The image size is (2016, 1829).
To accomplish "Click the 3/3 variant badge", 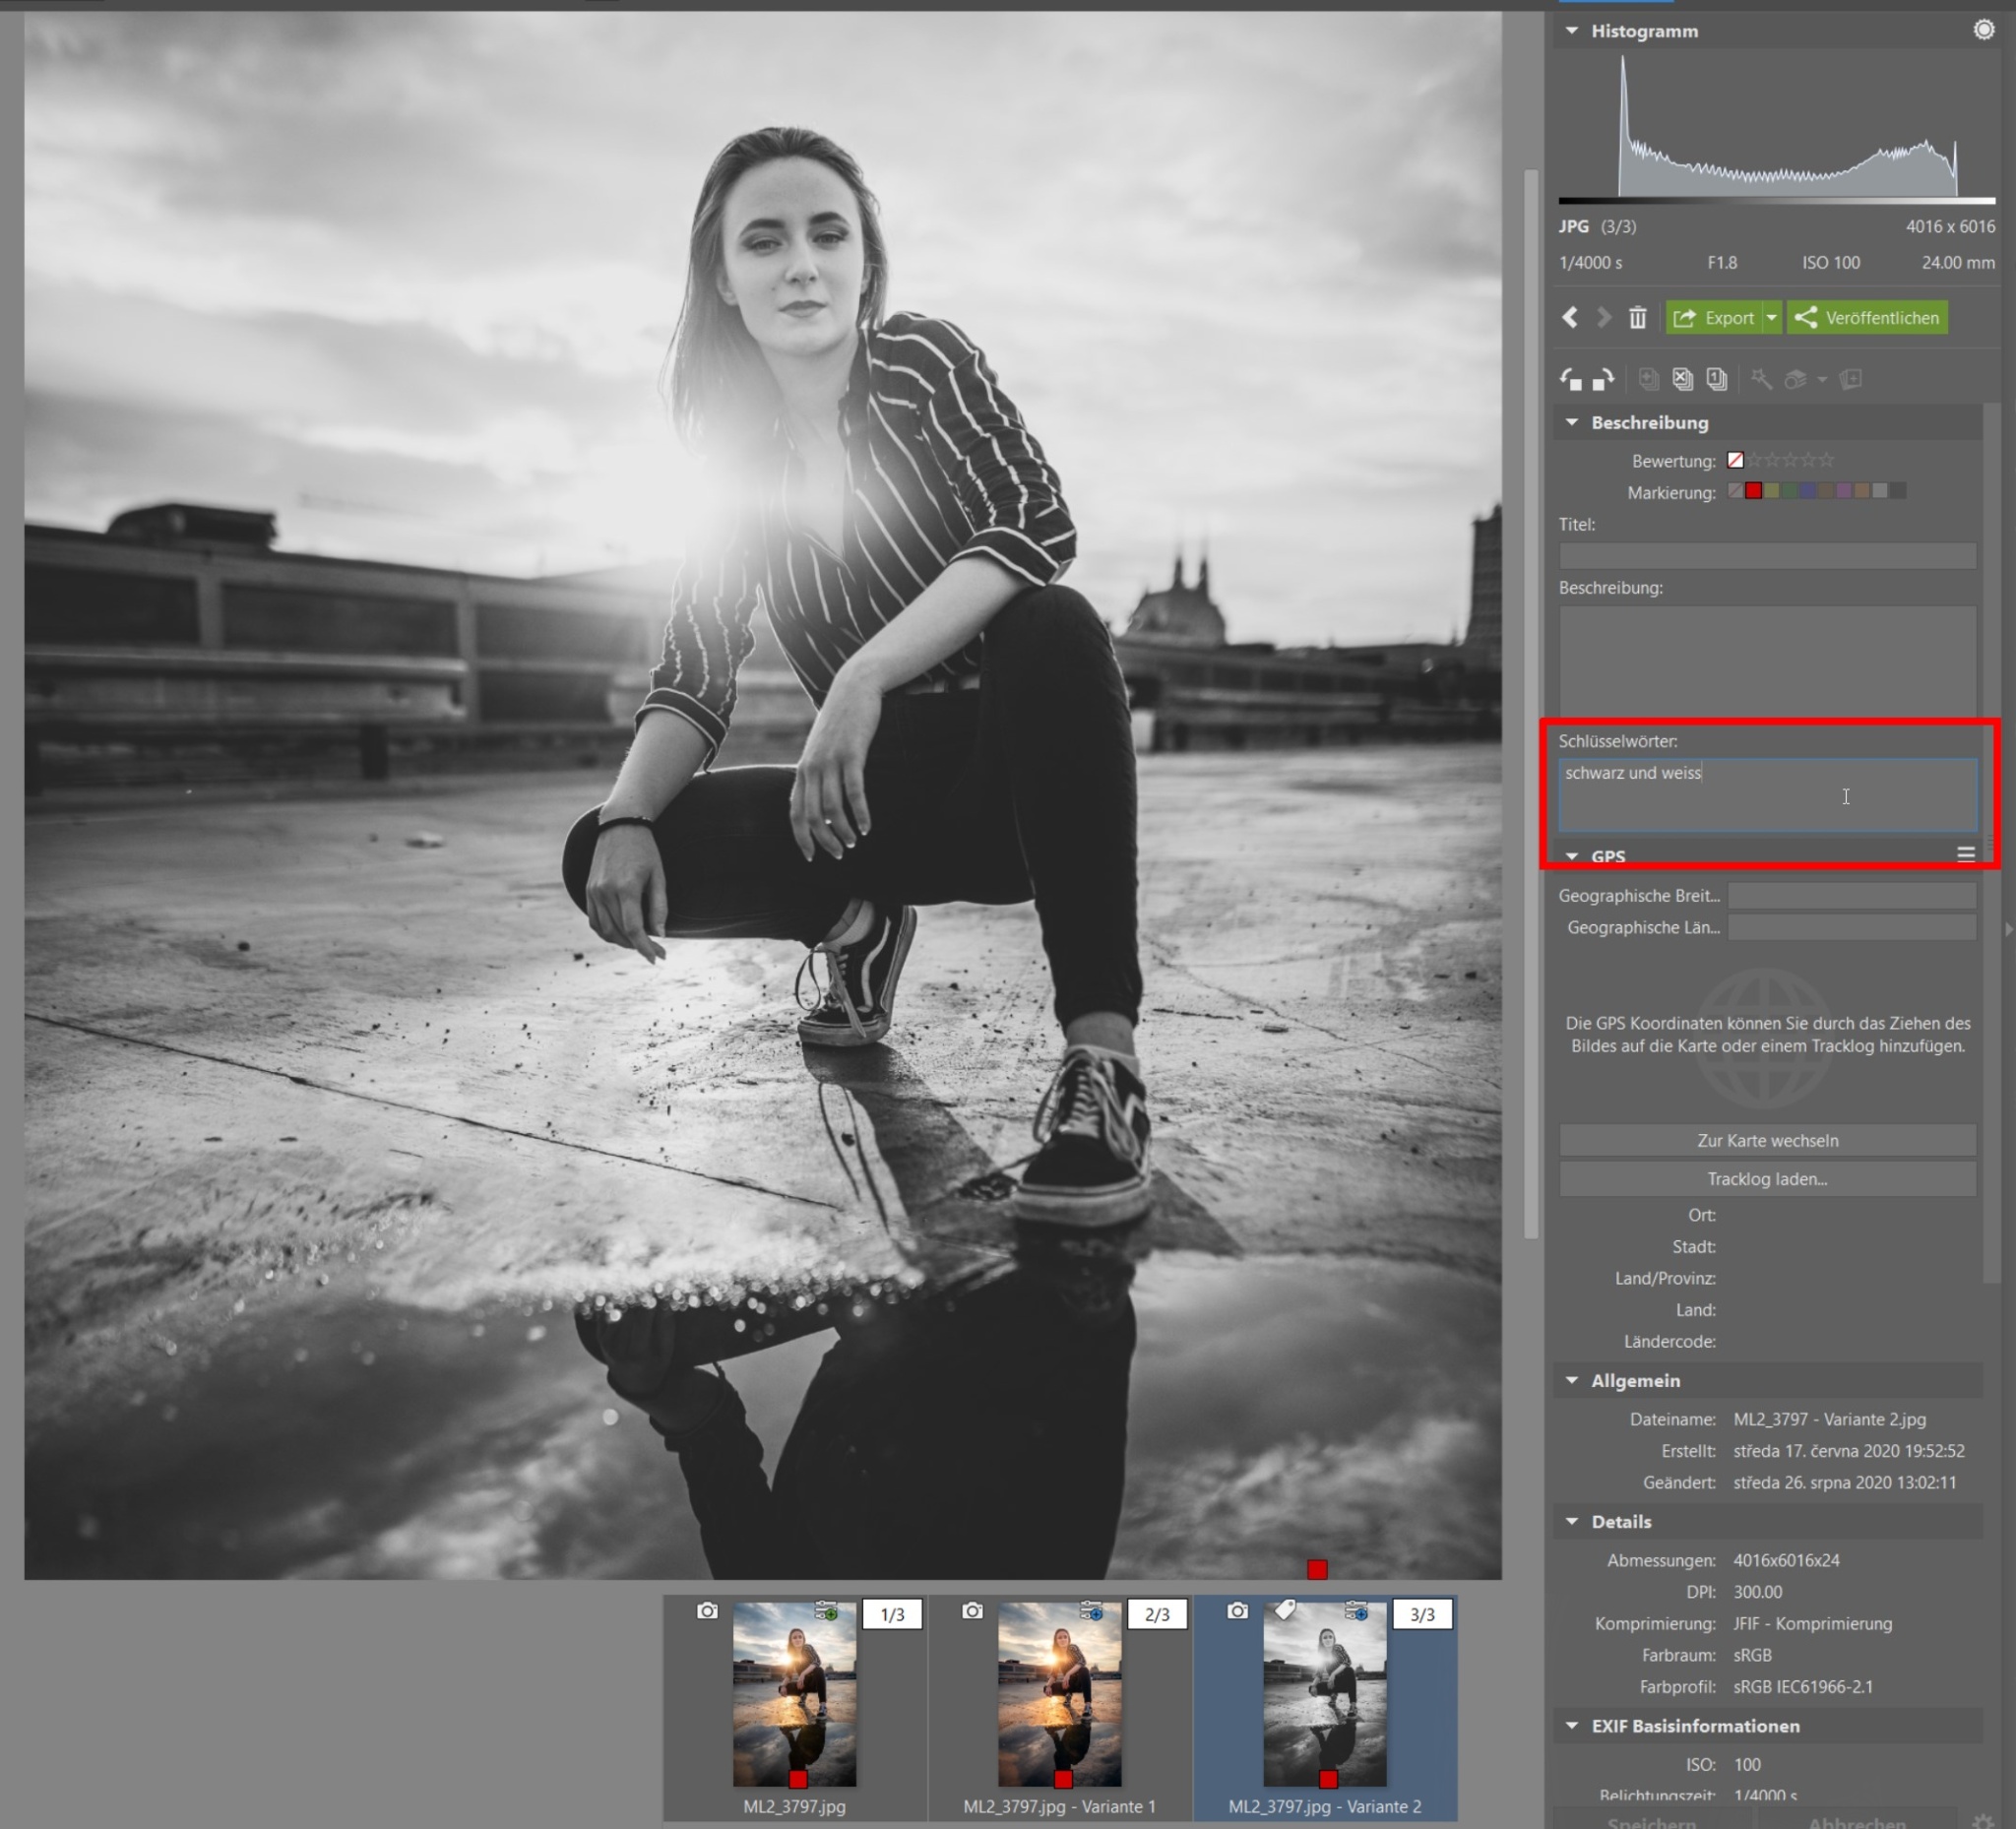I will [x=1422, y=1614].
